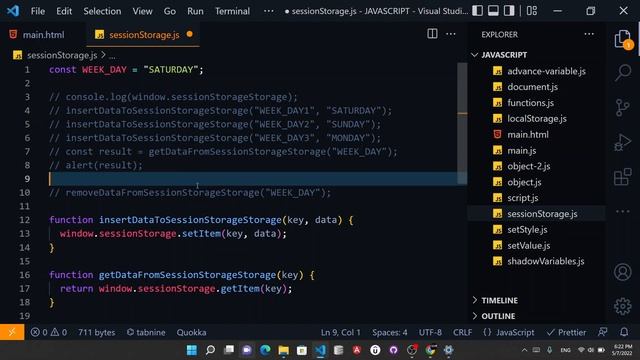Open the notifications bell in status bar
This screenshot has height=360, width=640.
[624, 332]
